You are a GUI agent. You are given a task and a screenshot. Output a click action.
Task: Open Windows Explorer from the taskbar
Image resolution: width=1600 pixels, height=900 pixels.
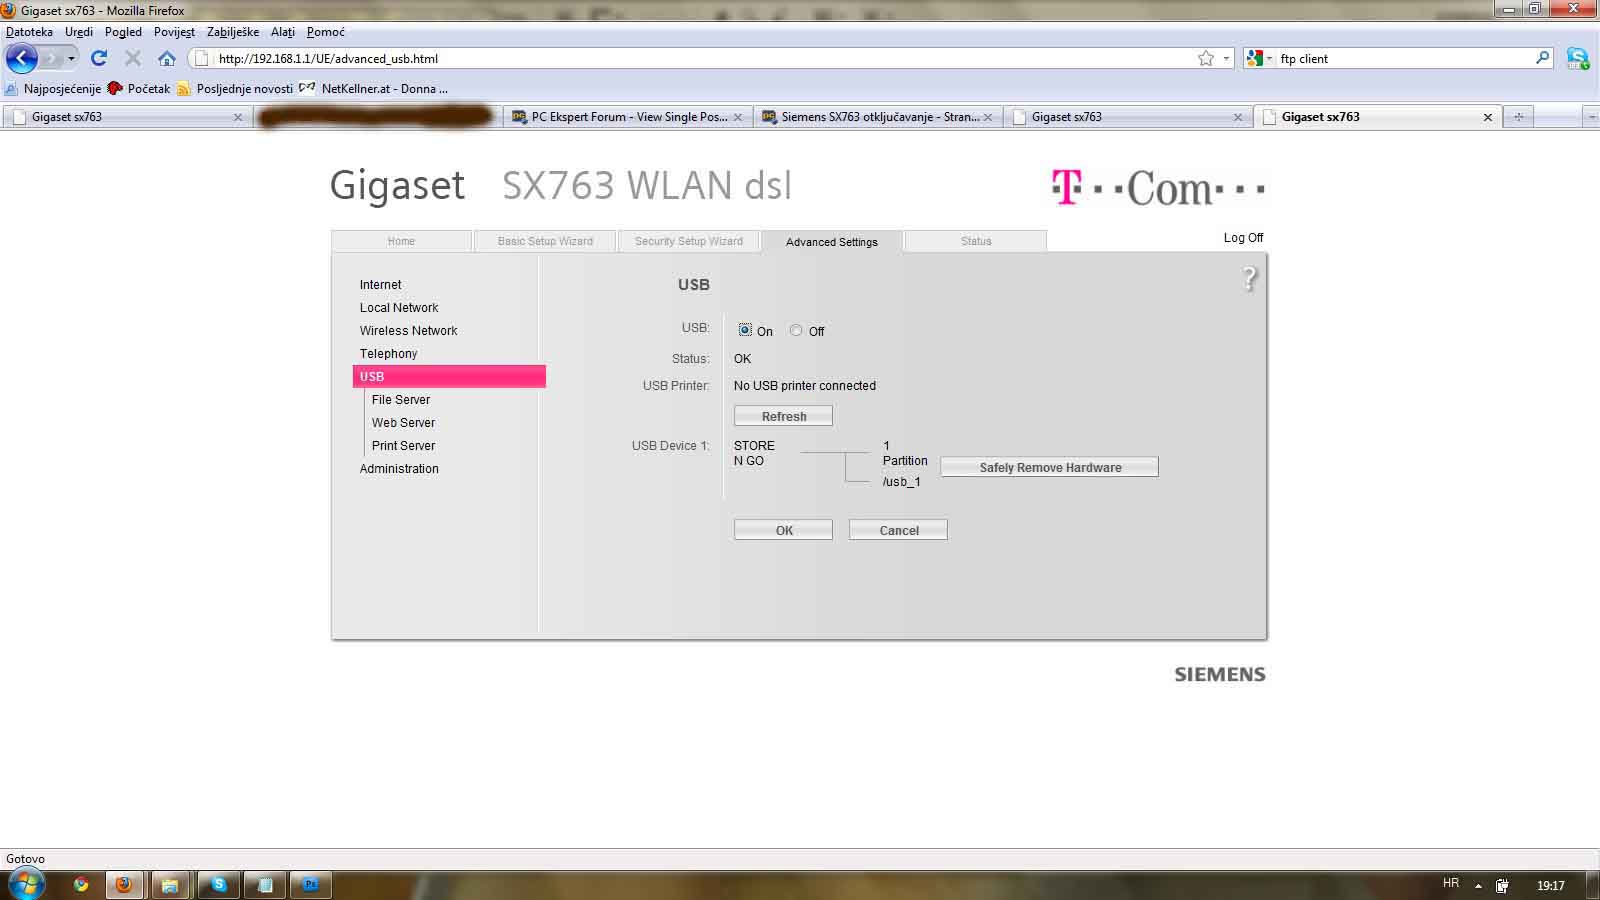click(x=170, y=885)
